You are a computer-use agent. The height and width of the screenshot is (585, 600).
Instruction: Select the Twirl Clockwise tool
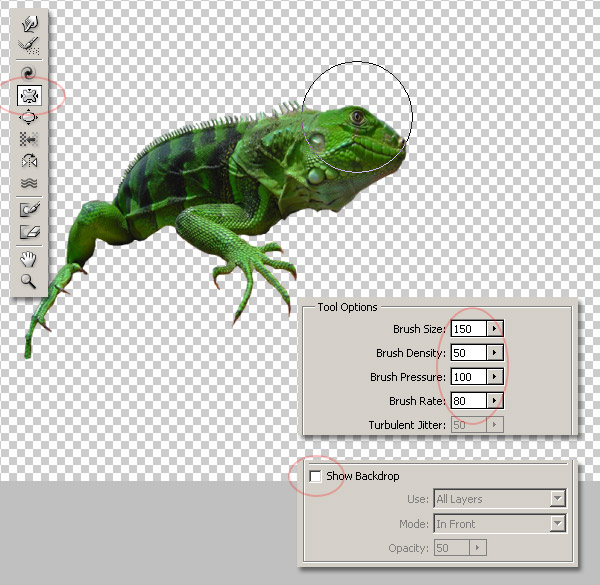tap(29, 73)
